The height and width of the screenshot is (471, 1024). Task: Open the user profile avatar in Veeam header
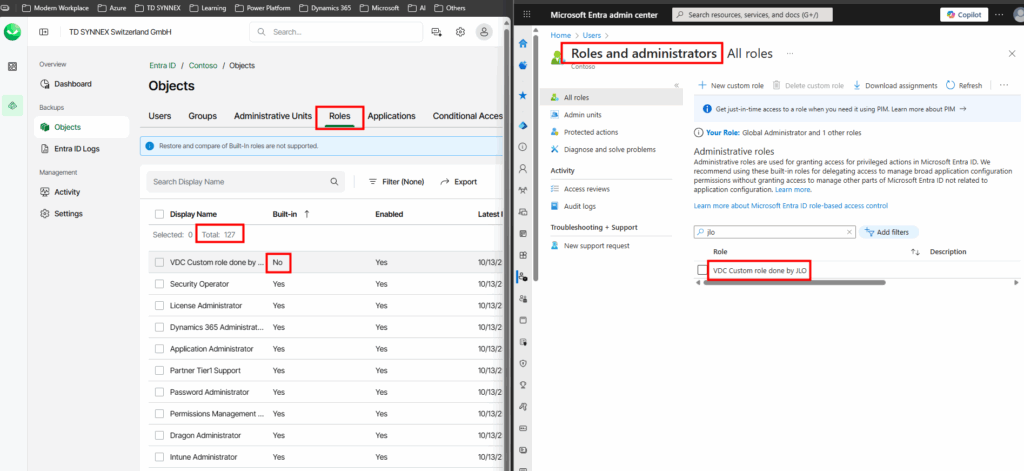(484, 32)
